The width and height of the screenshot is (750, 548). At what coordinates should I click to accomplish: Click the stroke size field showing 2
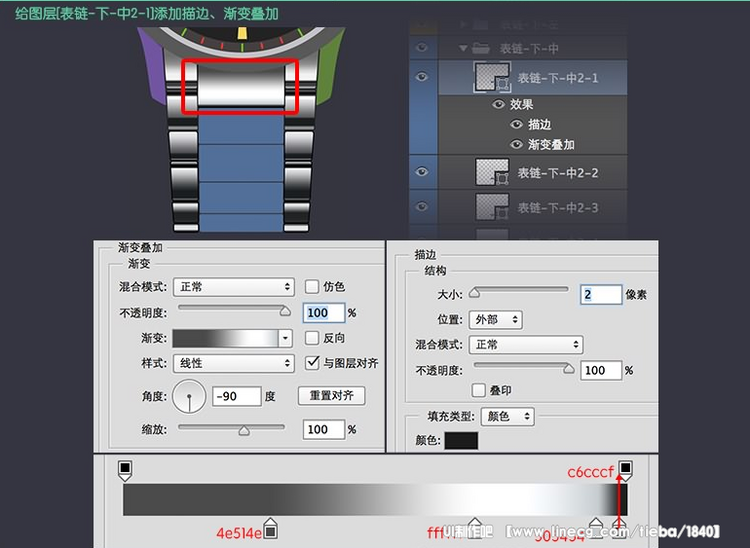tap(601, 295)
